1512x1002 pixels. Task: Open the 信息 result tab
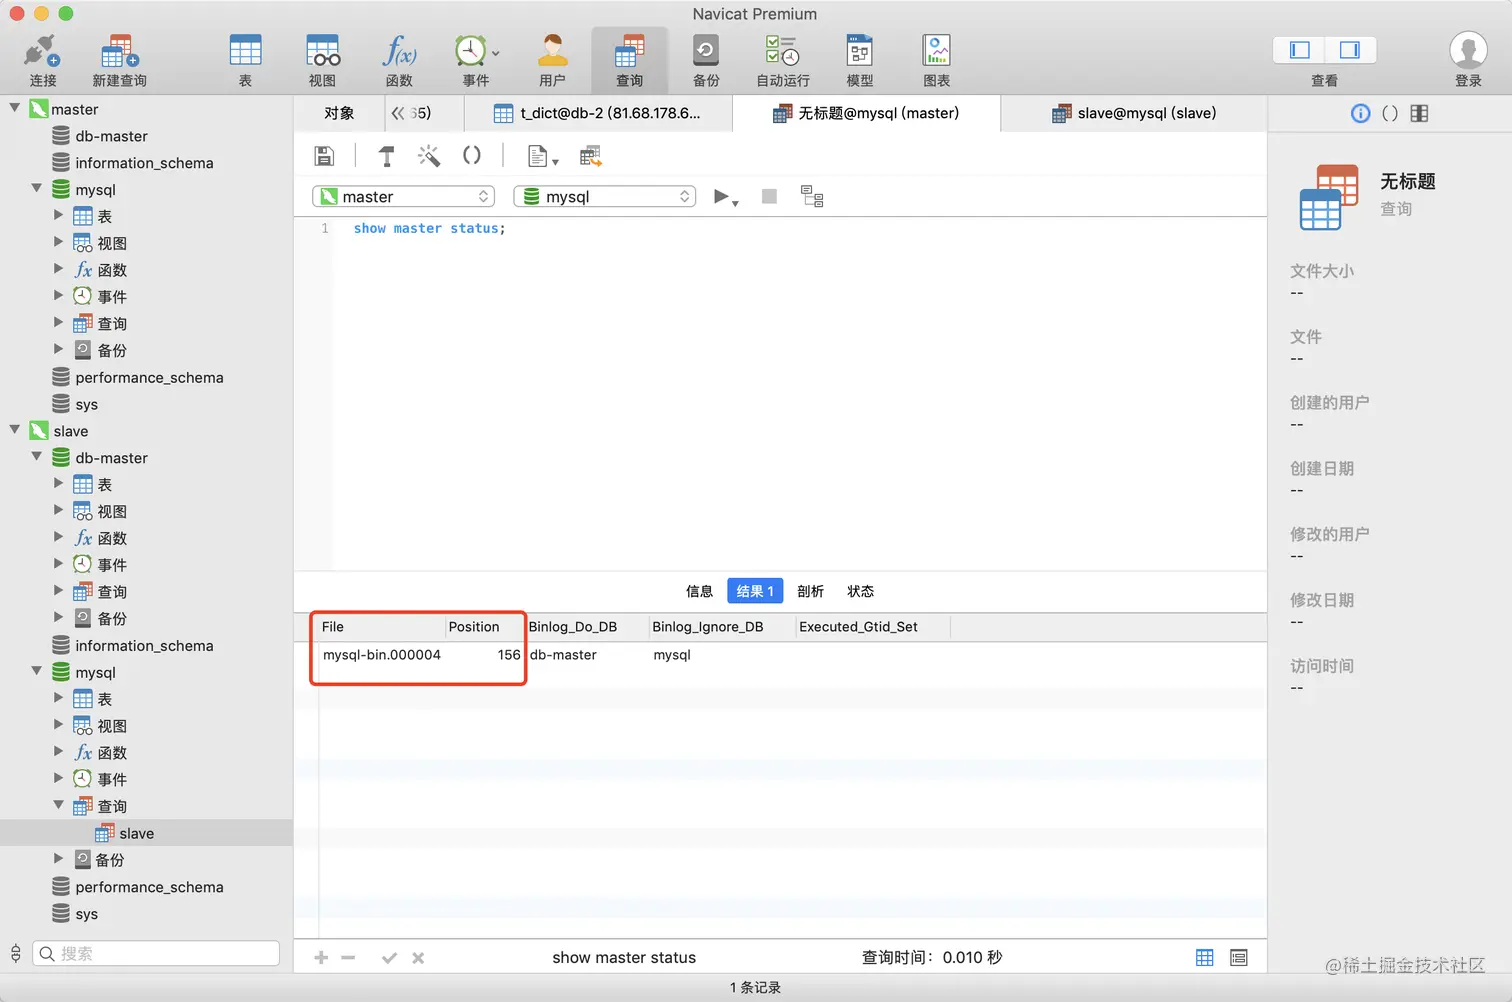pyautogui.click(x=699, y=591)
